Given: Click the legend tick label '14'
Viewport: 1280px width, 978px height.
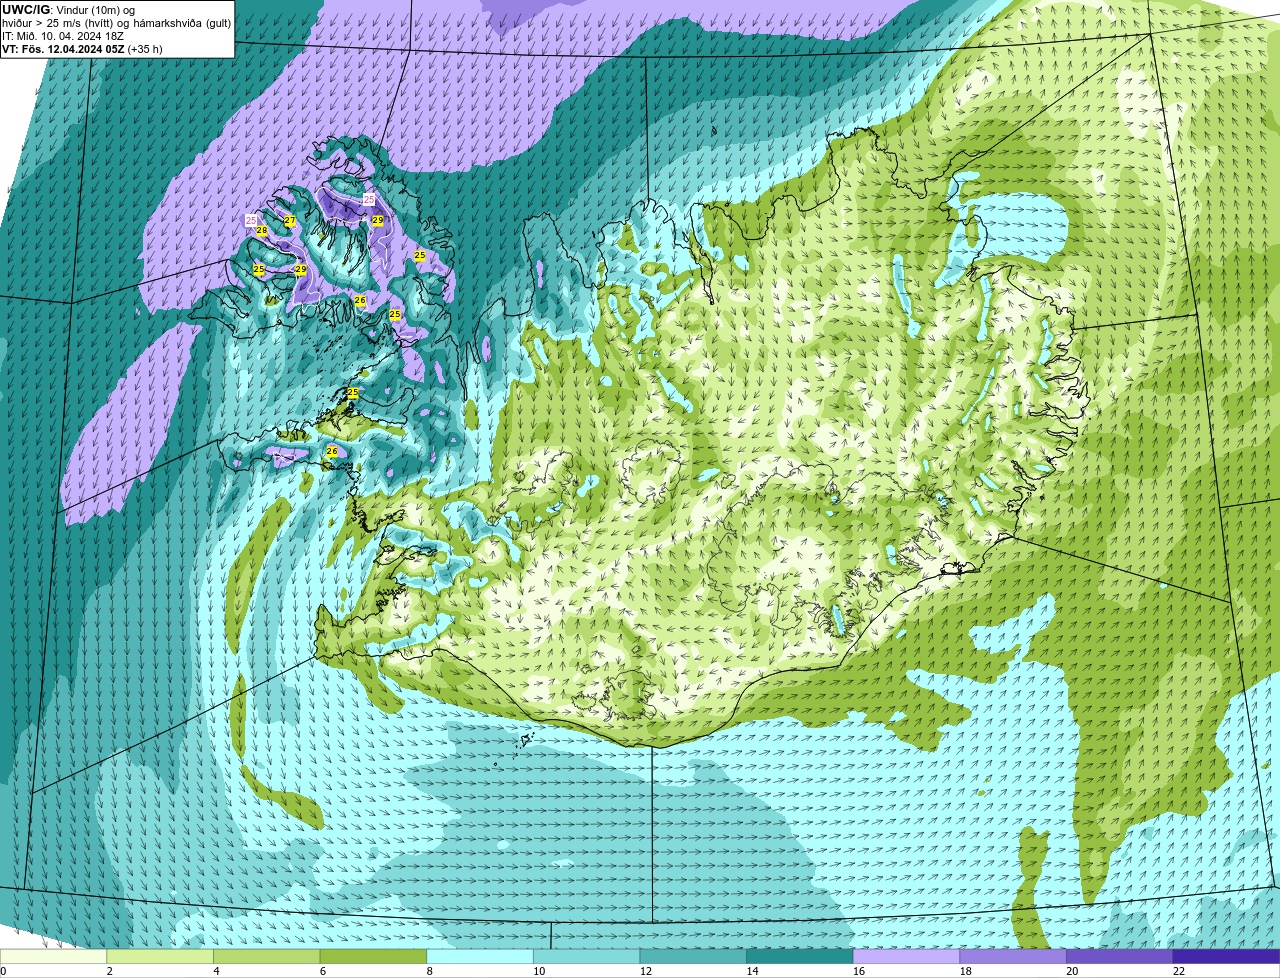Looking at the screenshot, I should pyautogui.click(x=752, y=971).
